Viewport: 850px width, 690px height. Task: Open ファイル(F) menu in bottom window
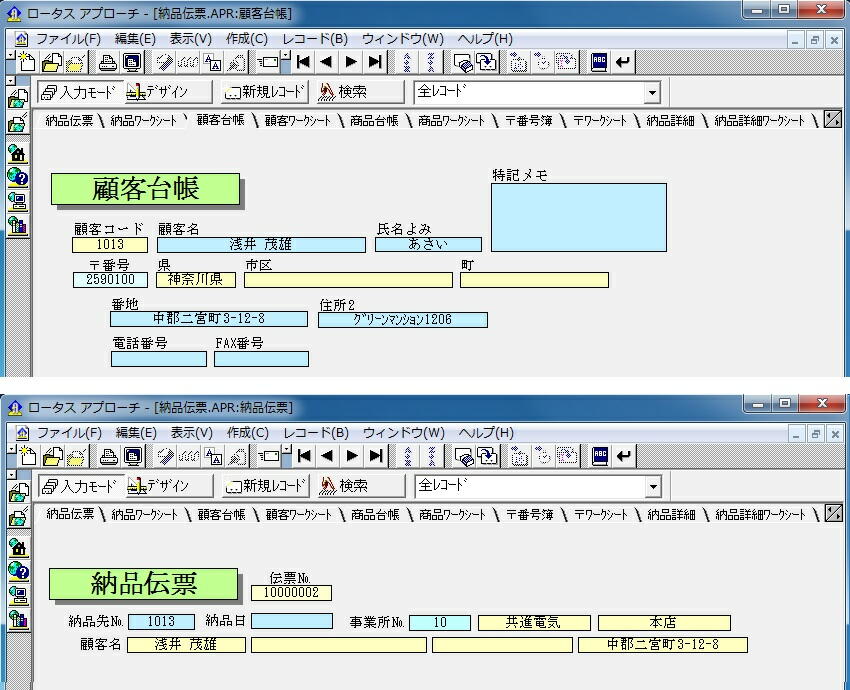click(69, 433)
